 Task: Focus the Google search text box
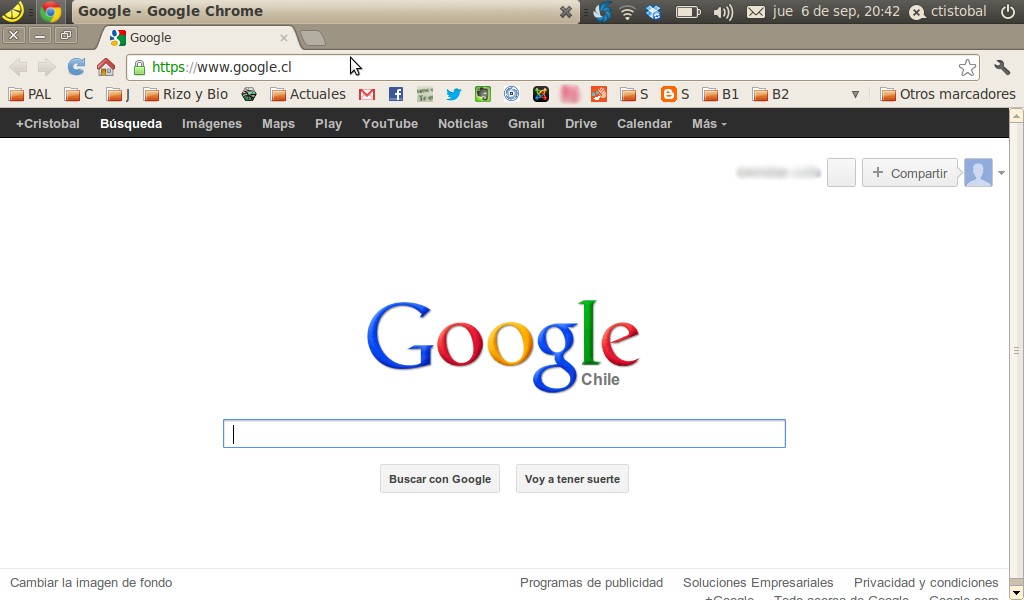click(504, 434)
